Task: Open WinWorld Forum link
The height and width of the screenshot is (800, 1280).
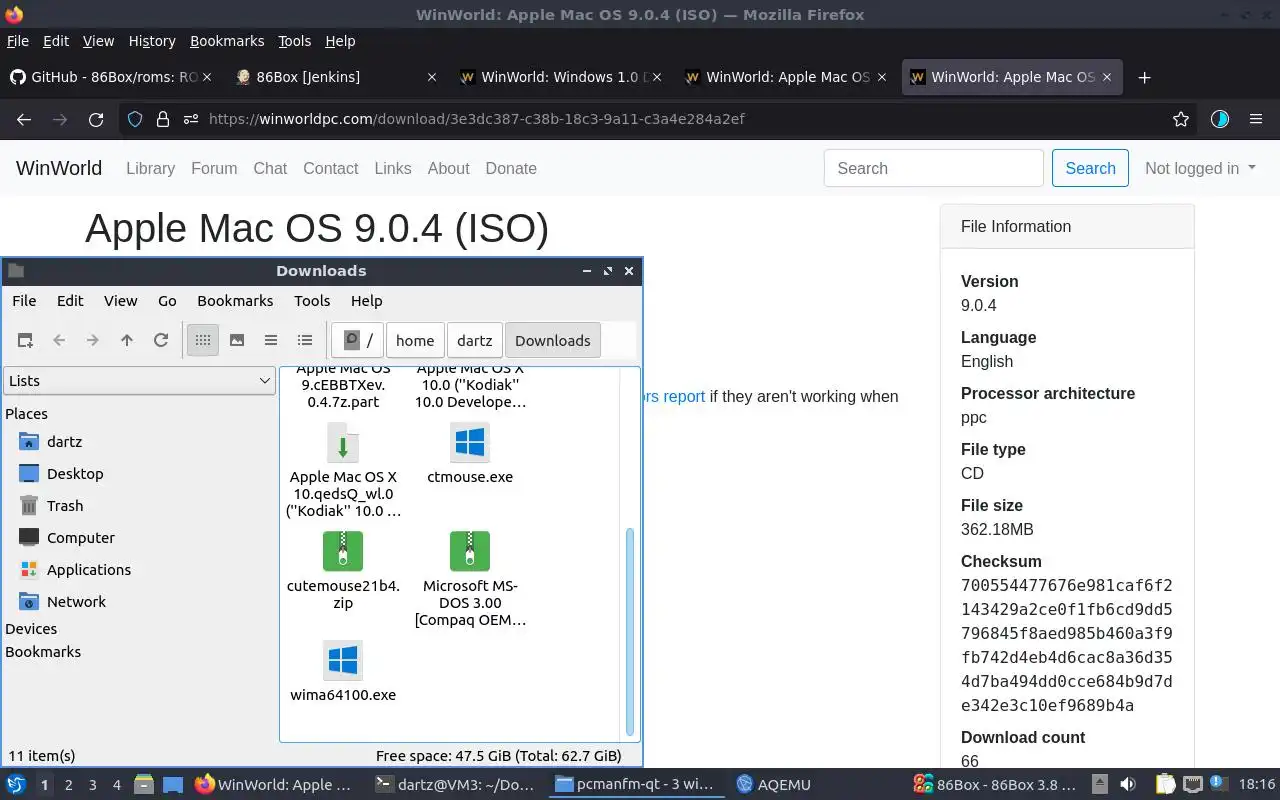Action: point(214,168)
